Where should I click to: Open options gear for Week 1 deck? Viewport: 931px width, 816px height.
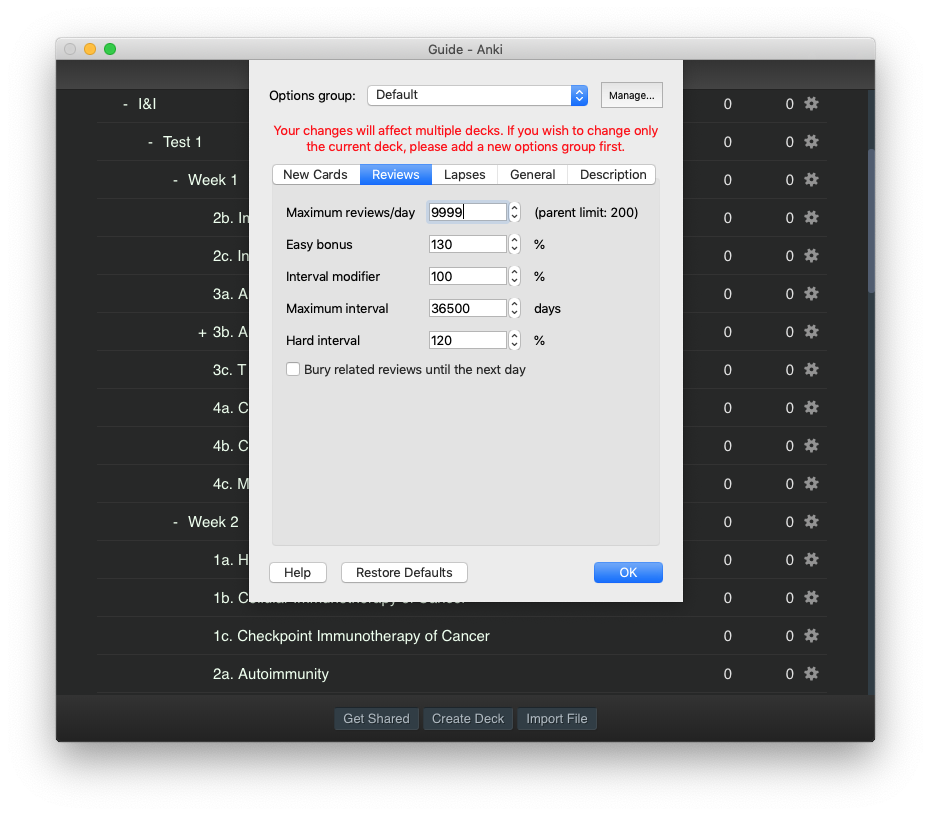(811, 180)
